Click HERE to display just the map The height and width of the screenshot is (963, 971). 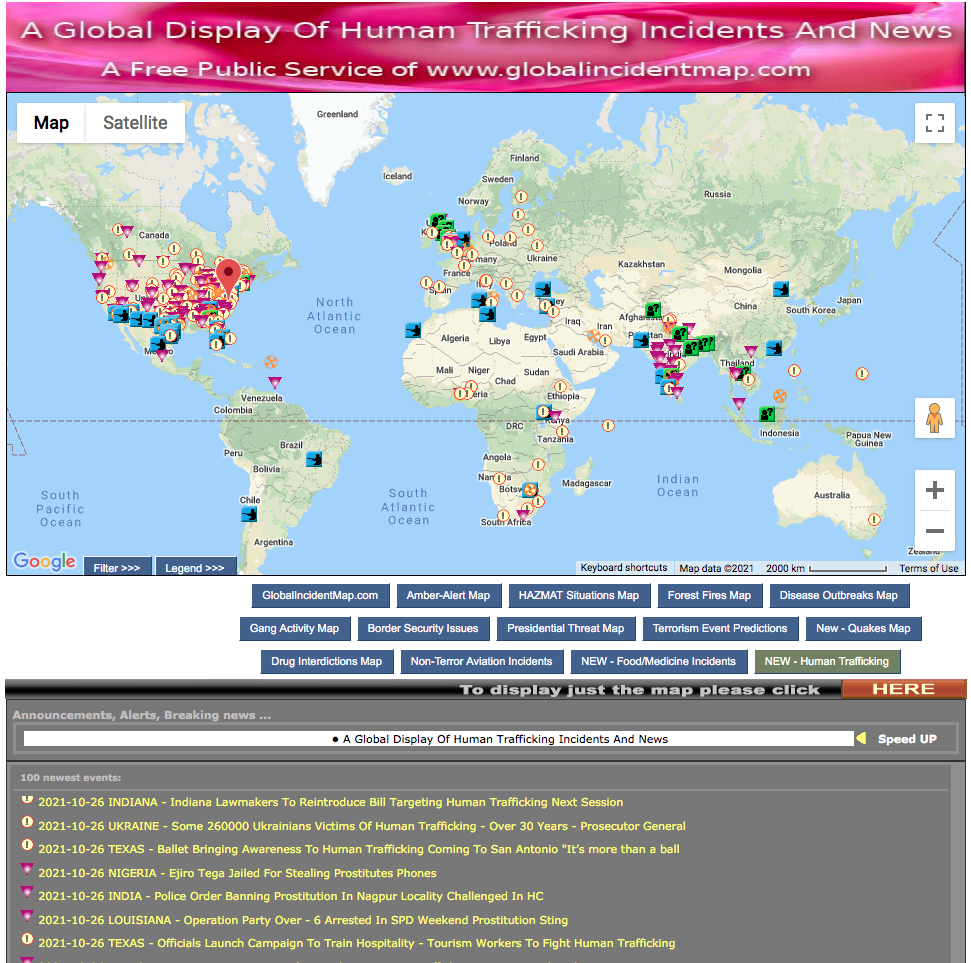[x=904, y=689]
